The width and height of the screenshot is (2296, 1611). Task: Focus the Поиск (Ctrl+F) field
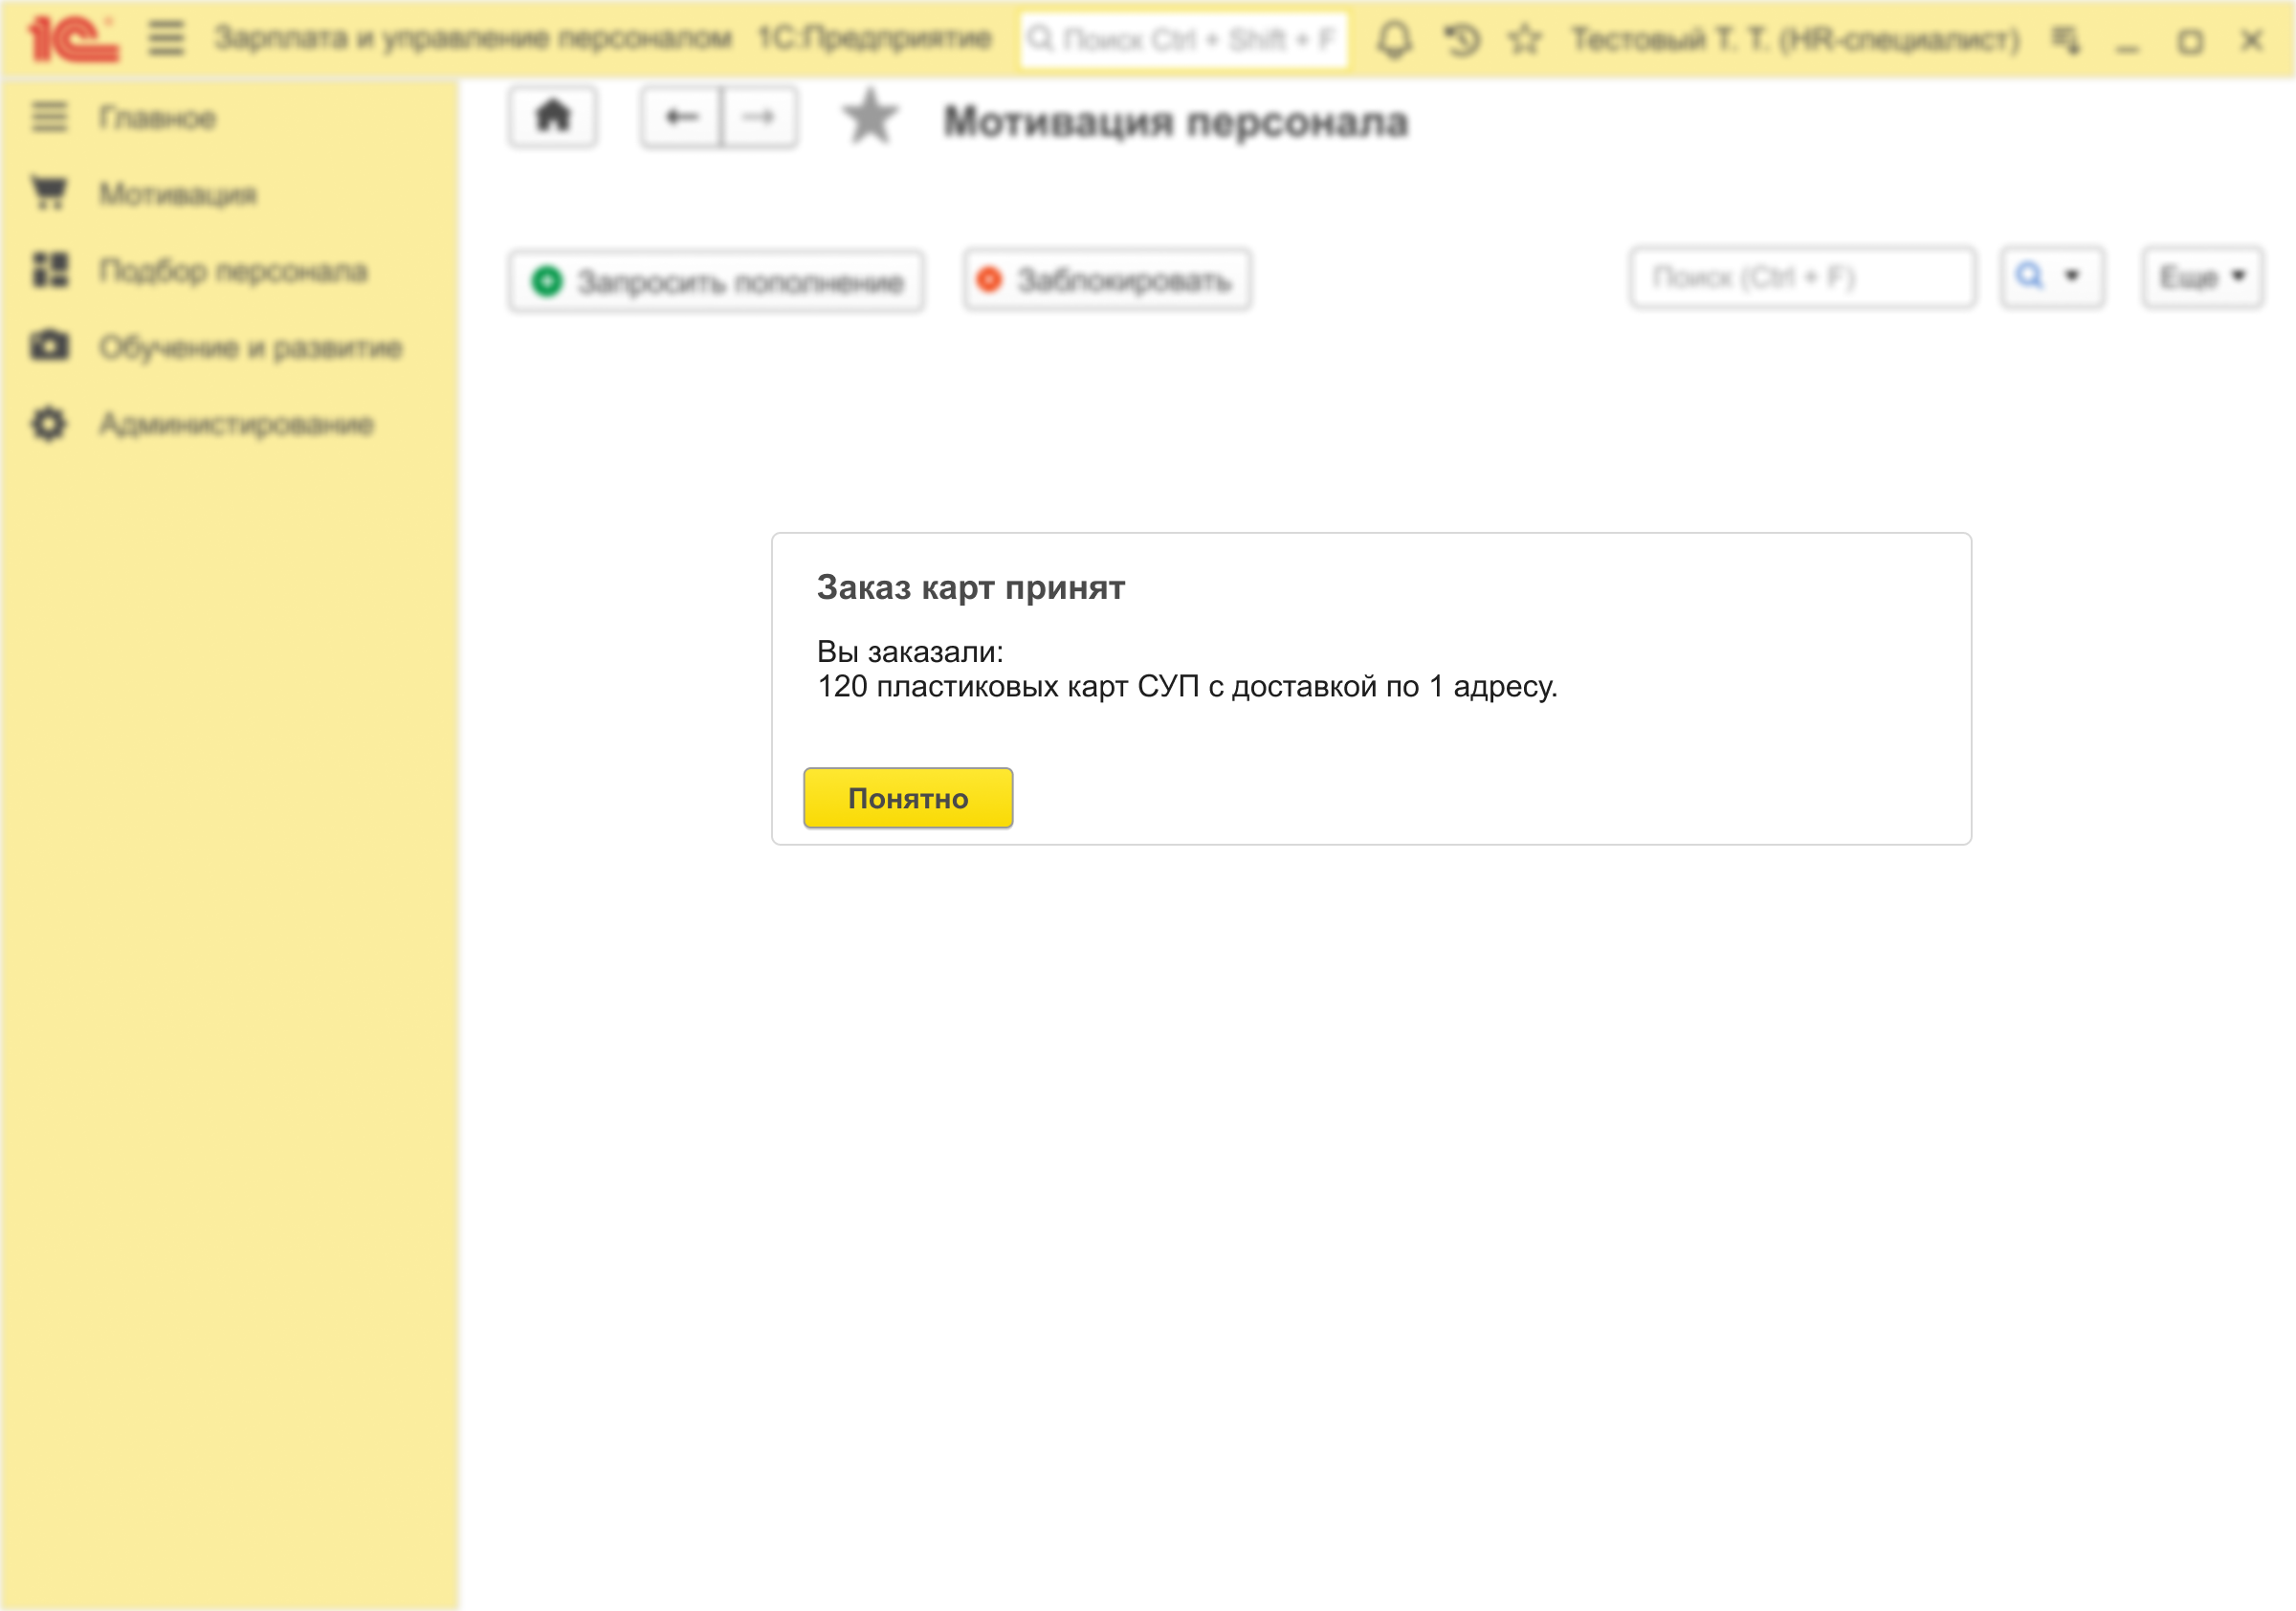coord(1801,277)
